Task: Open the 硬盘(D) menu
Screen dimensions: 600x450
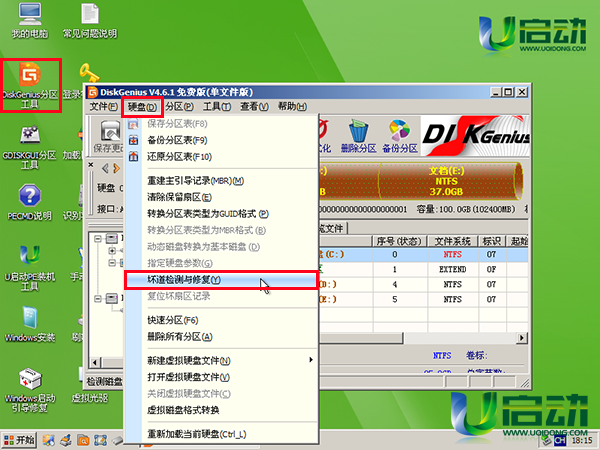Action: pyautogui.click(x=143, y=107)
